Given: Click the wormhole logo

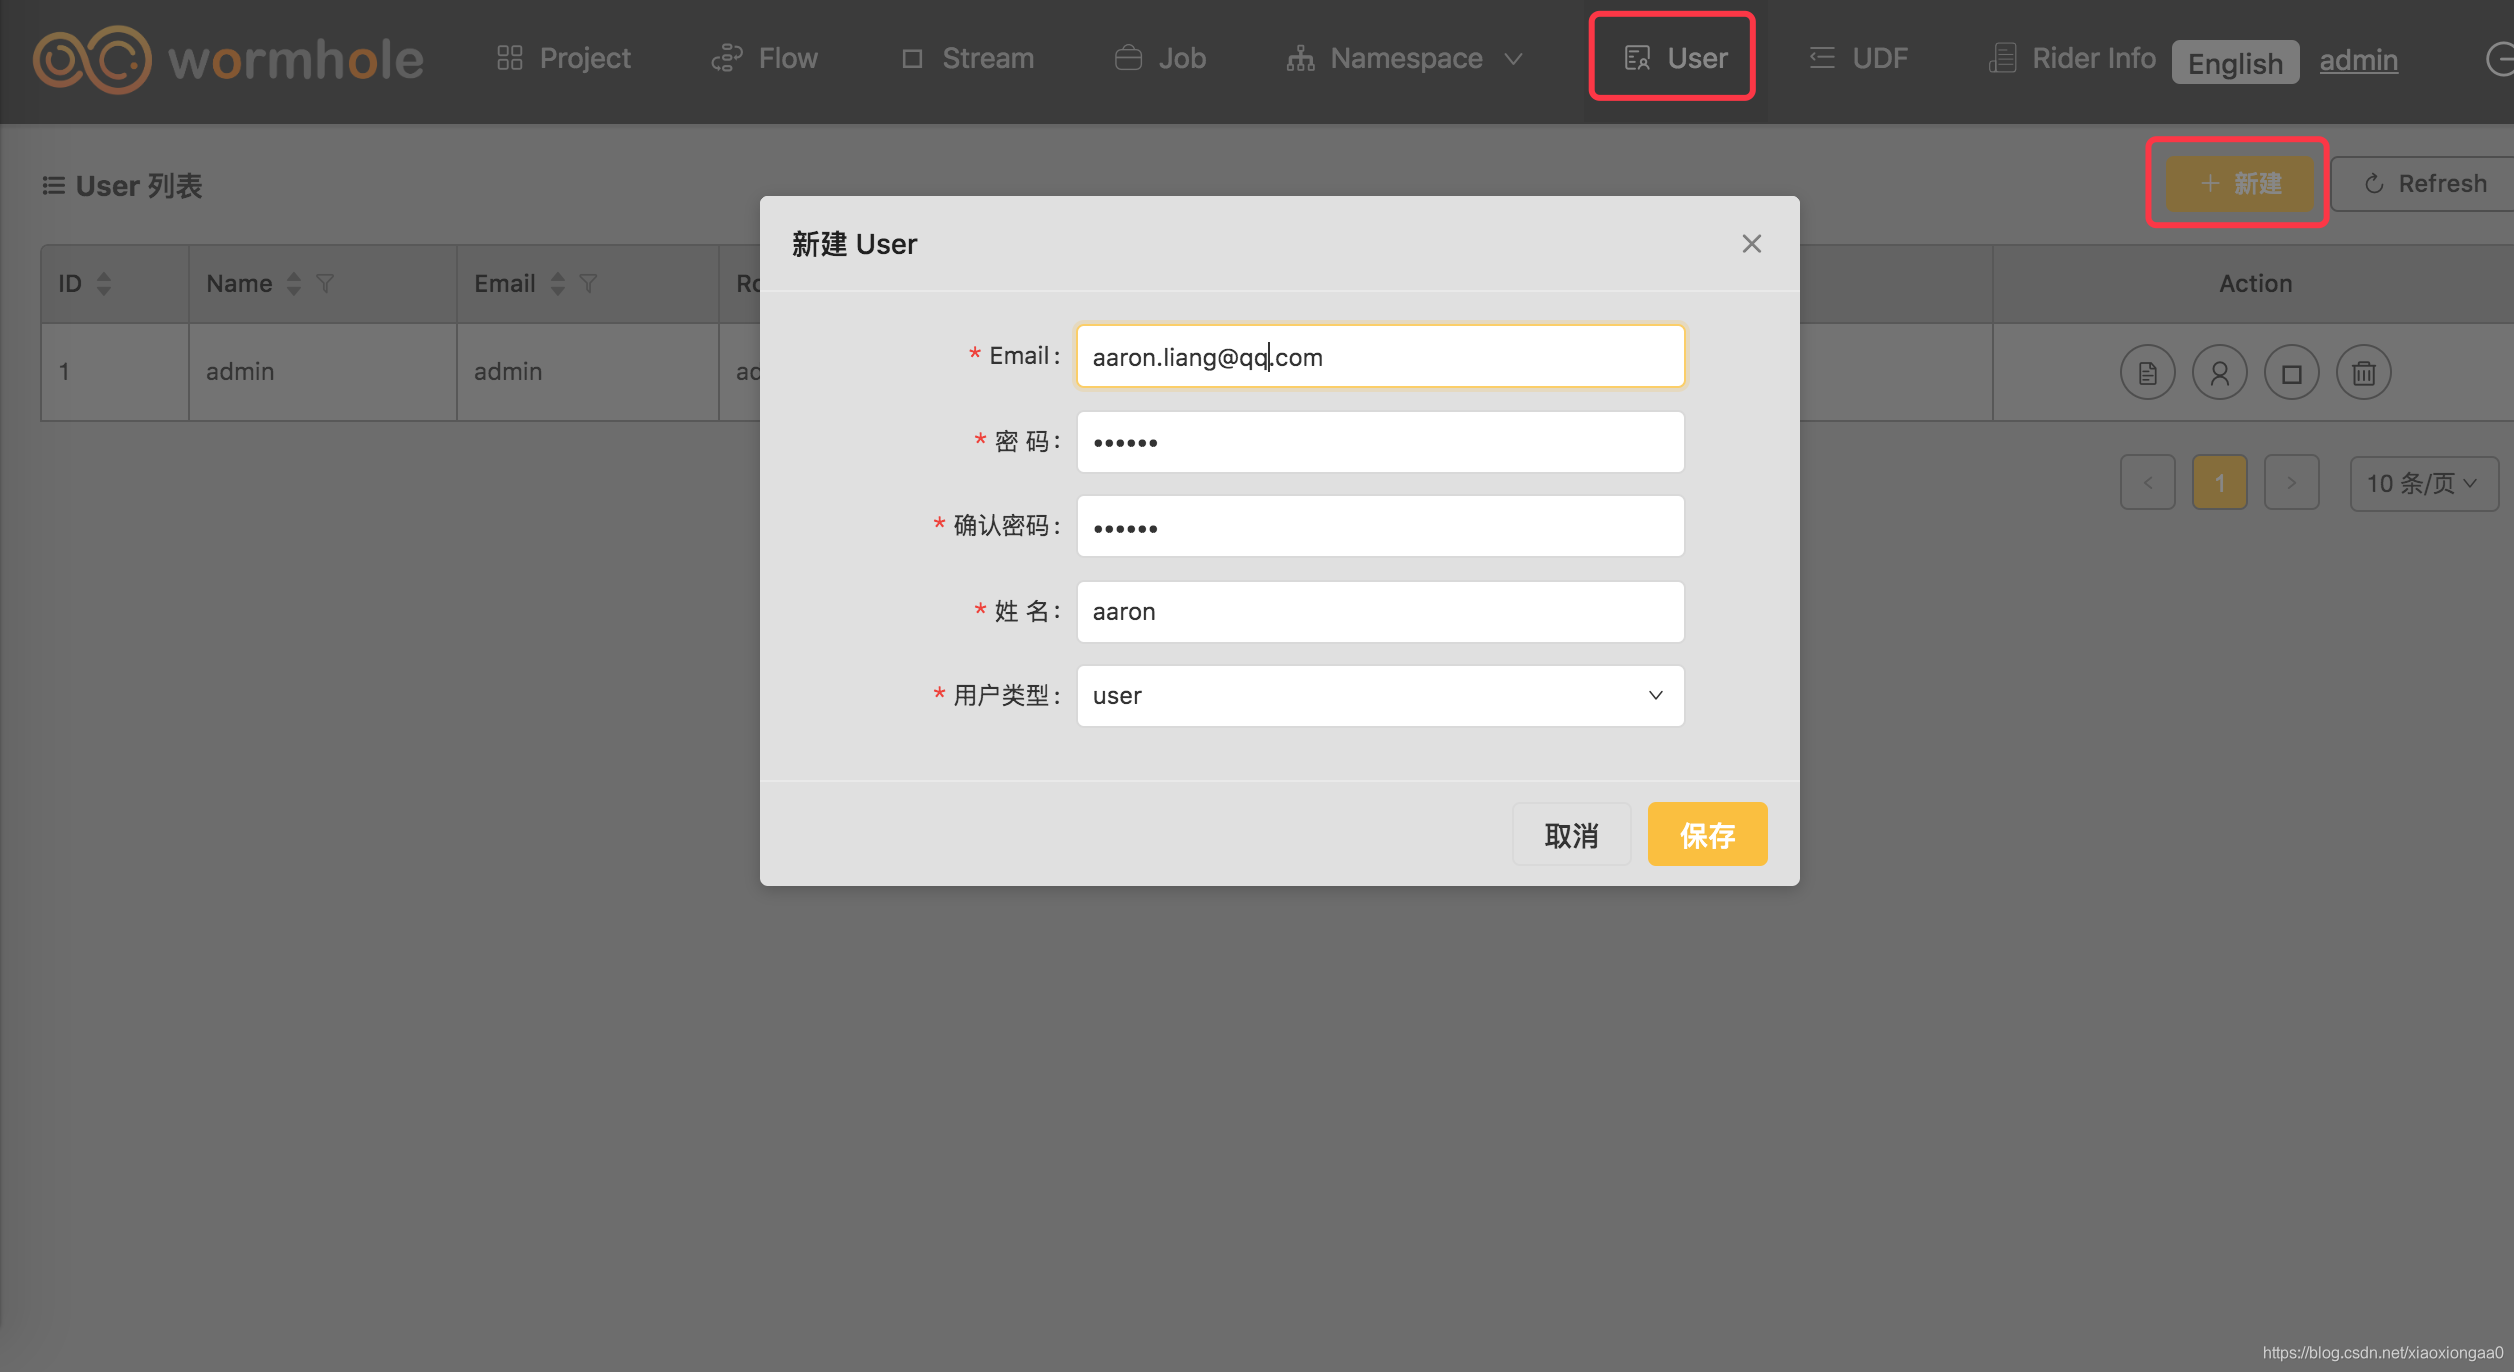Looking at the screenshot, I should click(x=228, y=59).
